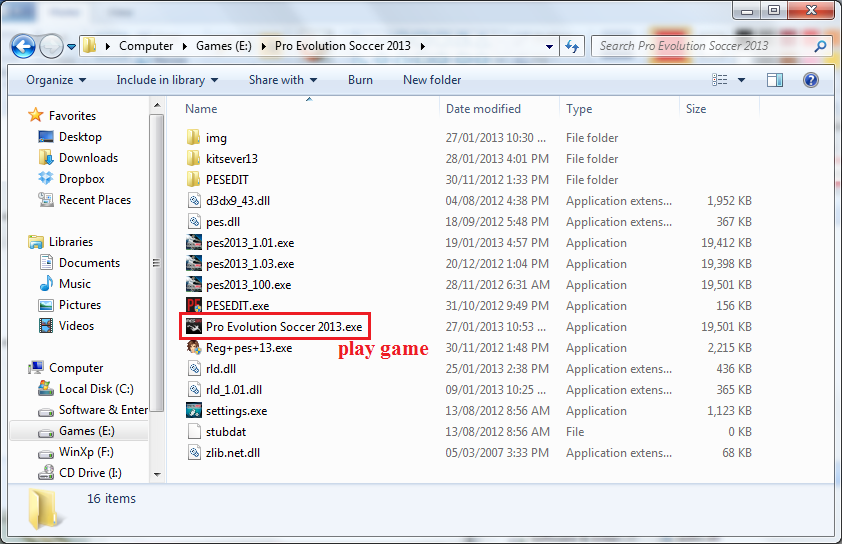Select the pes2013_100.exe application icon
Viewport: 842px width, 544px height.
tap(194, 284)
